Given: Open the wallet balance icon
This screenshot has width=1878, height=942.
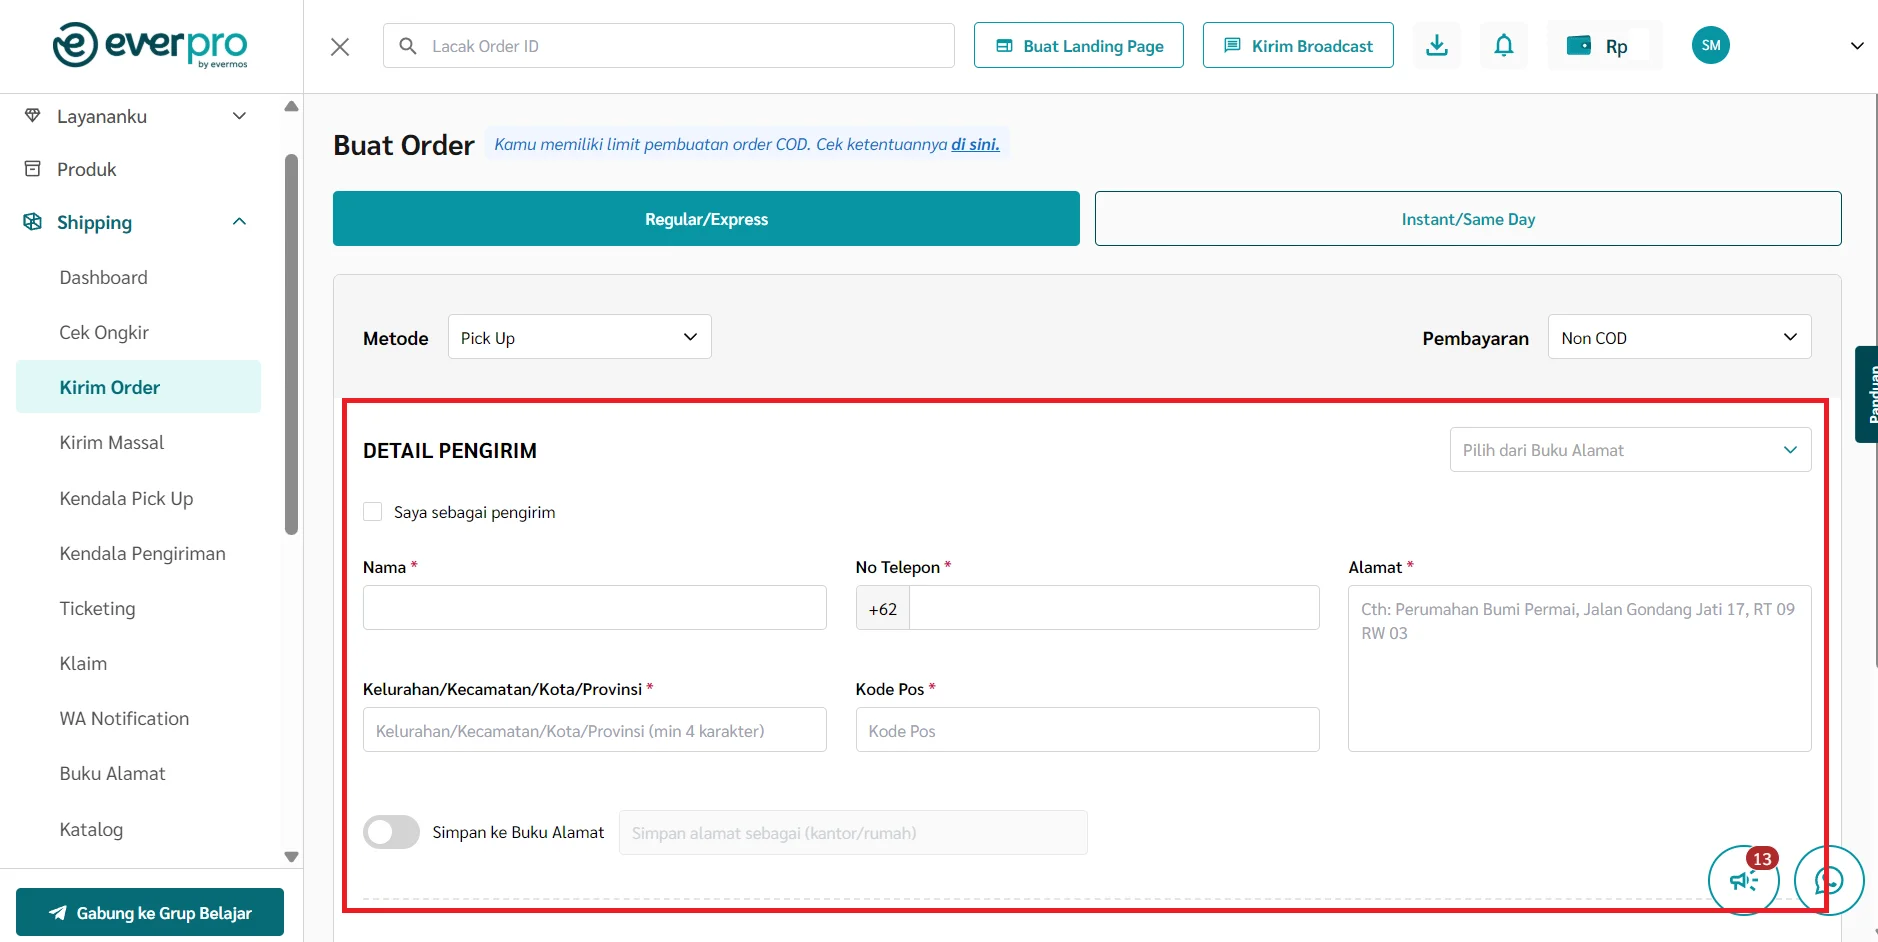Looking at the screenshot, I should (1579, 46).
